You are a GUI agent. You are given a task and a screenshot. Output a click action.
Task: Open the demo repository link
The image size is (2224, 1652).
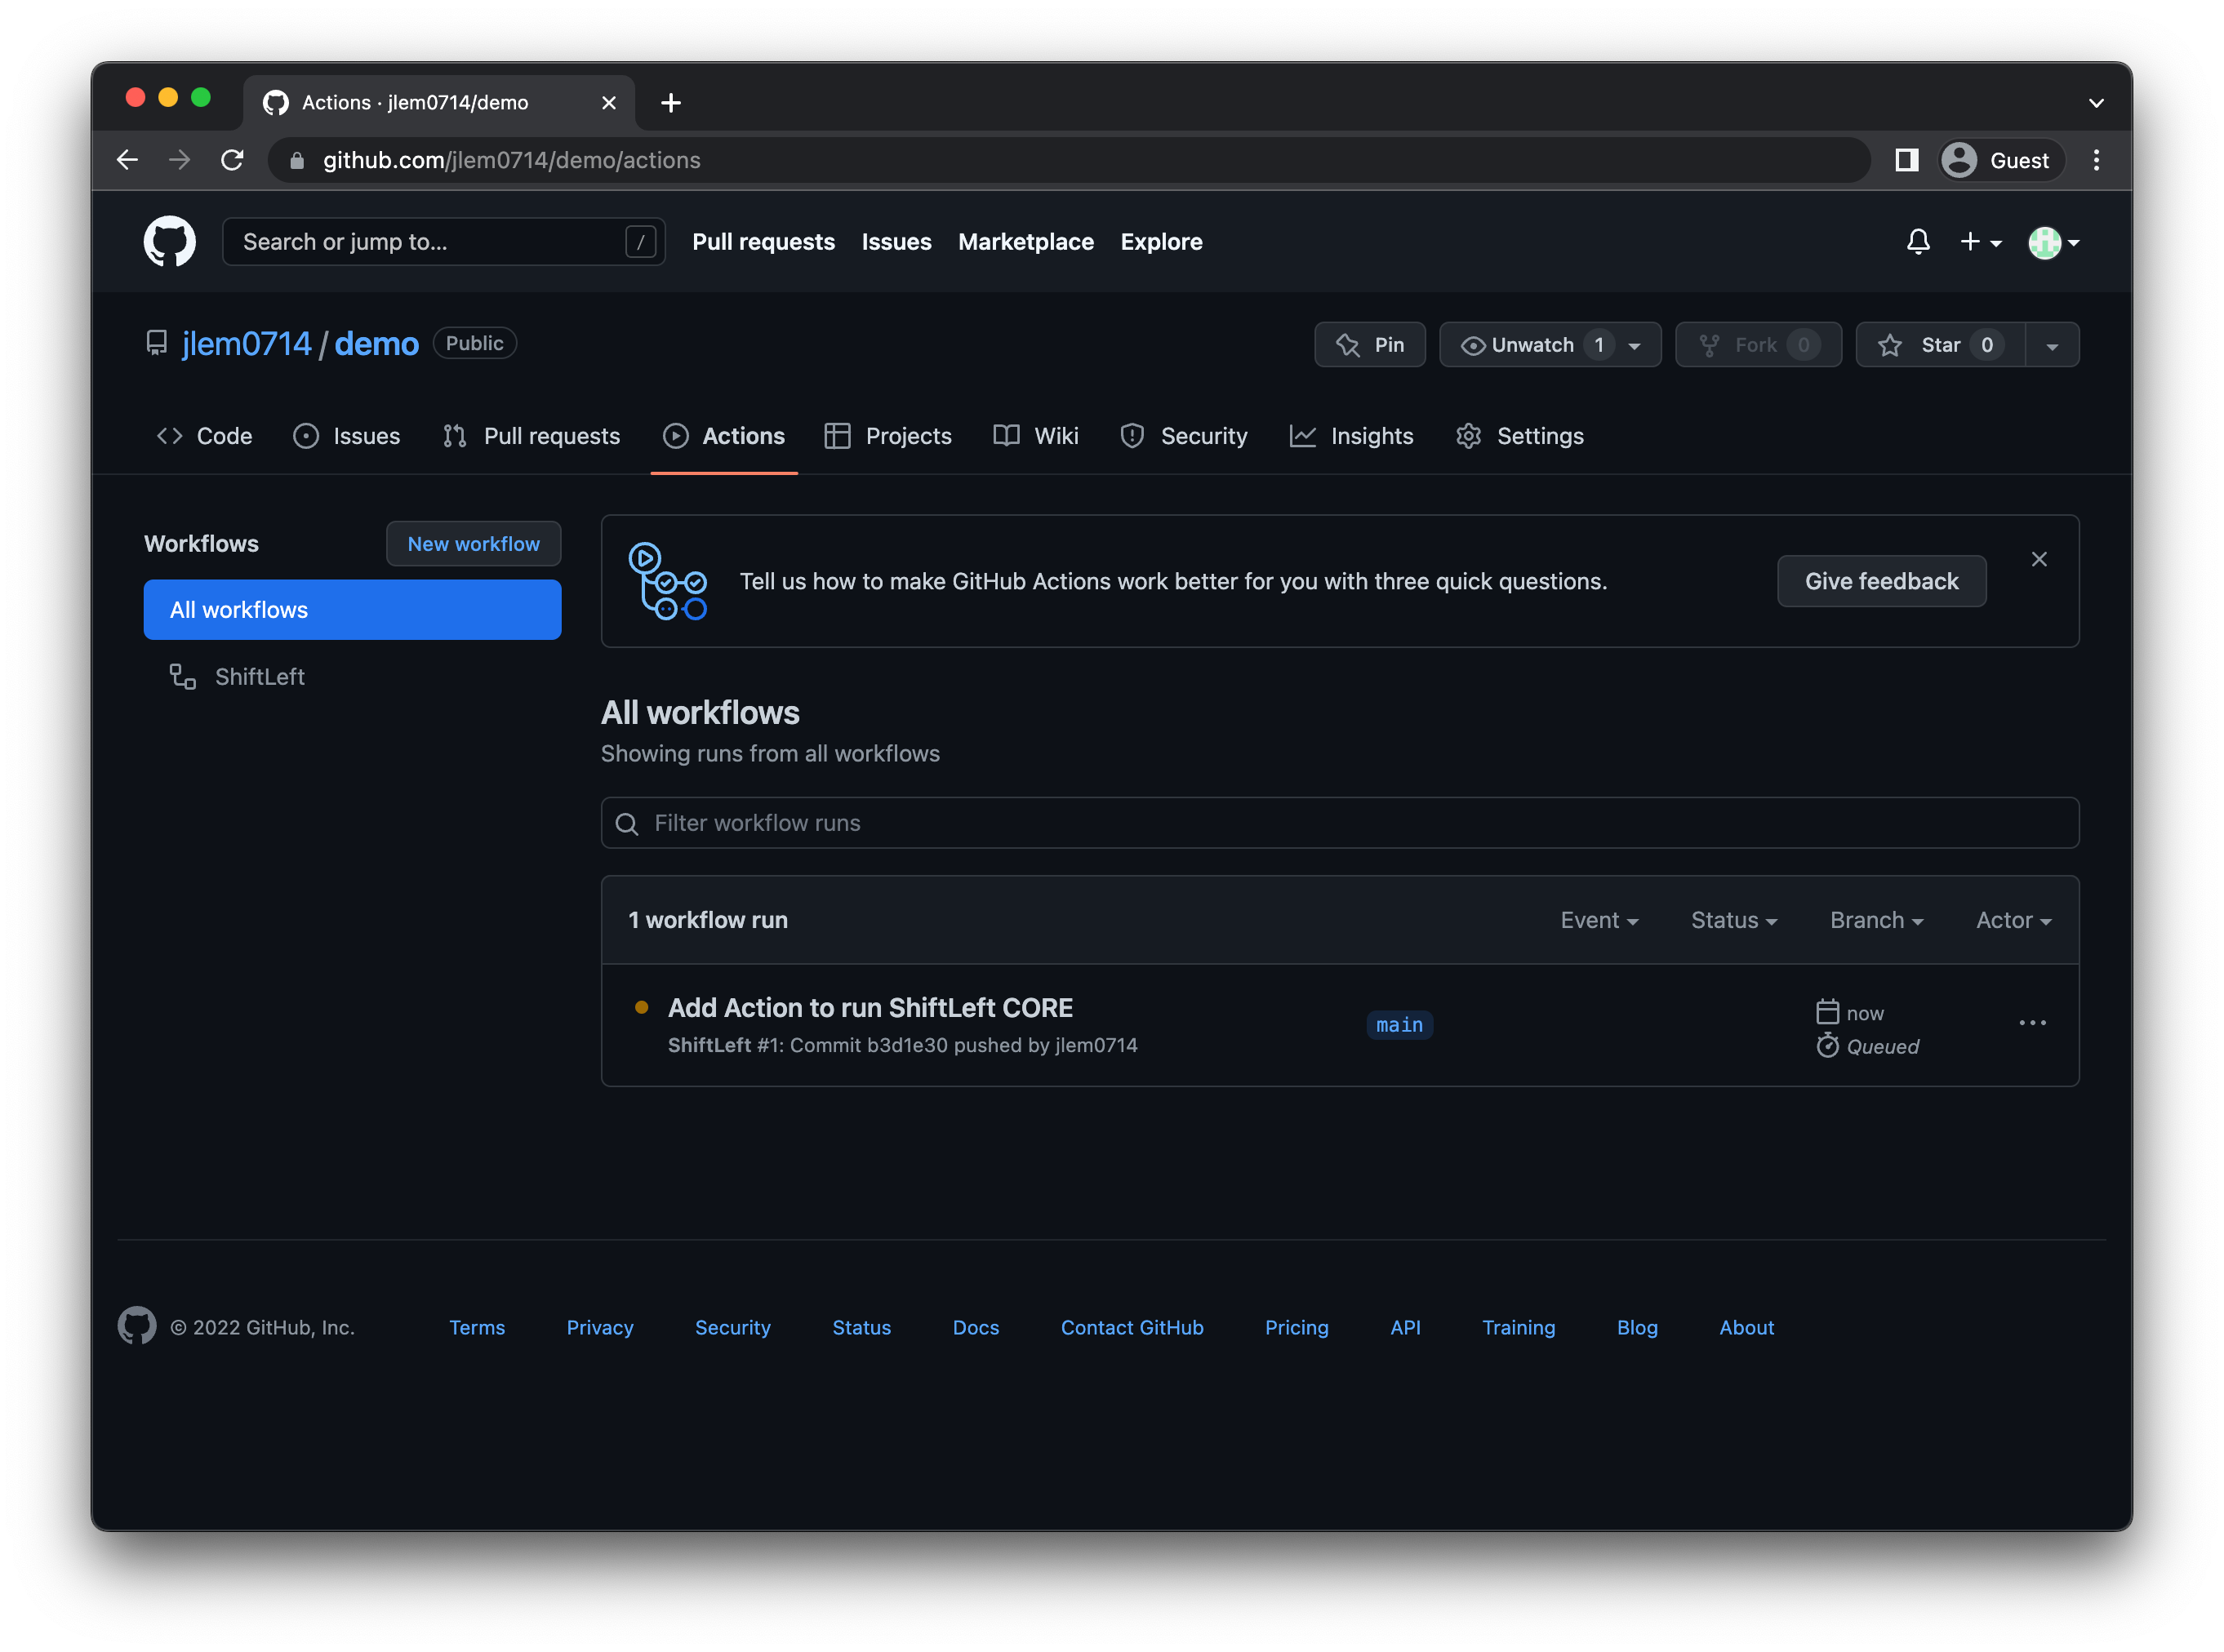(x=376, y=344)
